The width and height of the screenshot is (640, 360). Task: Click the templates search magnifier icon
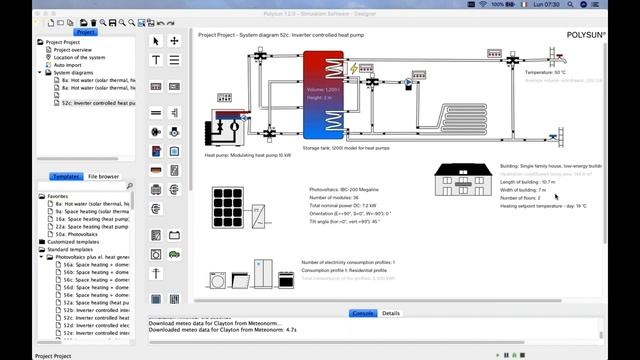click(129, 186)
